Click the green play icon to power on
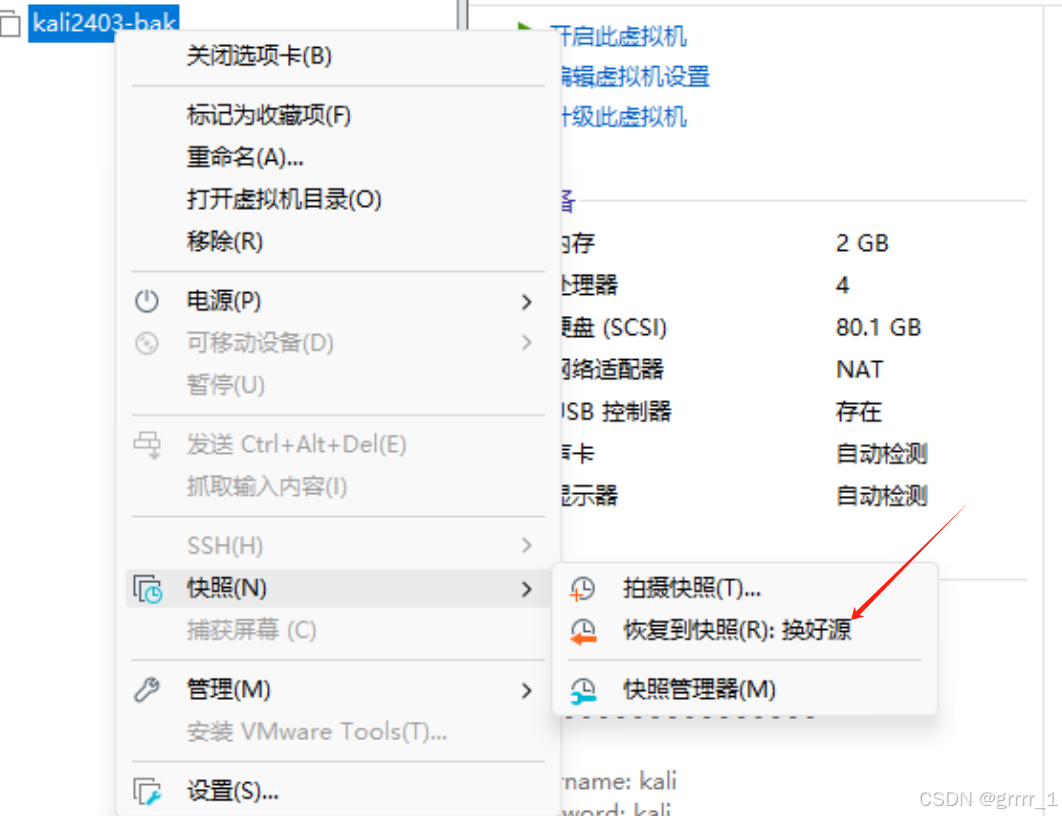 click(x=524, y=28)
